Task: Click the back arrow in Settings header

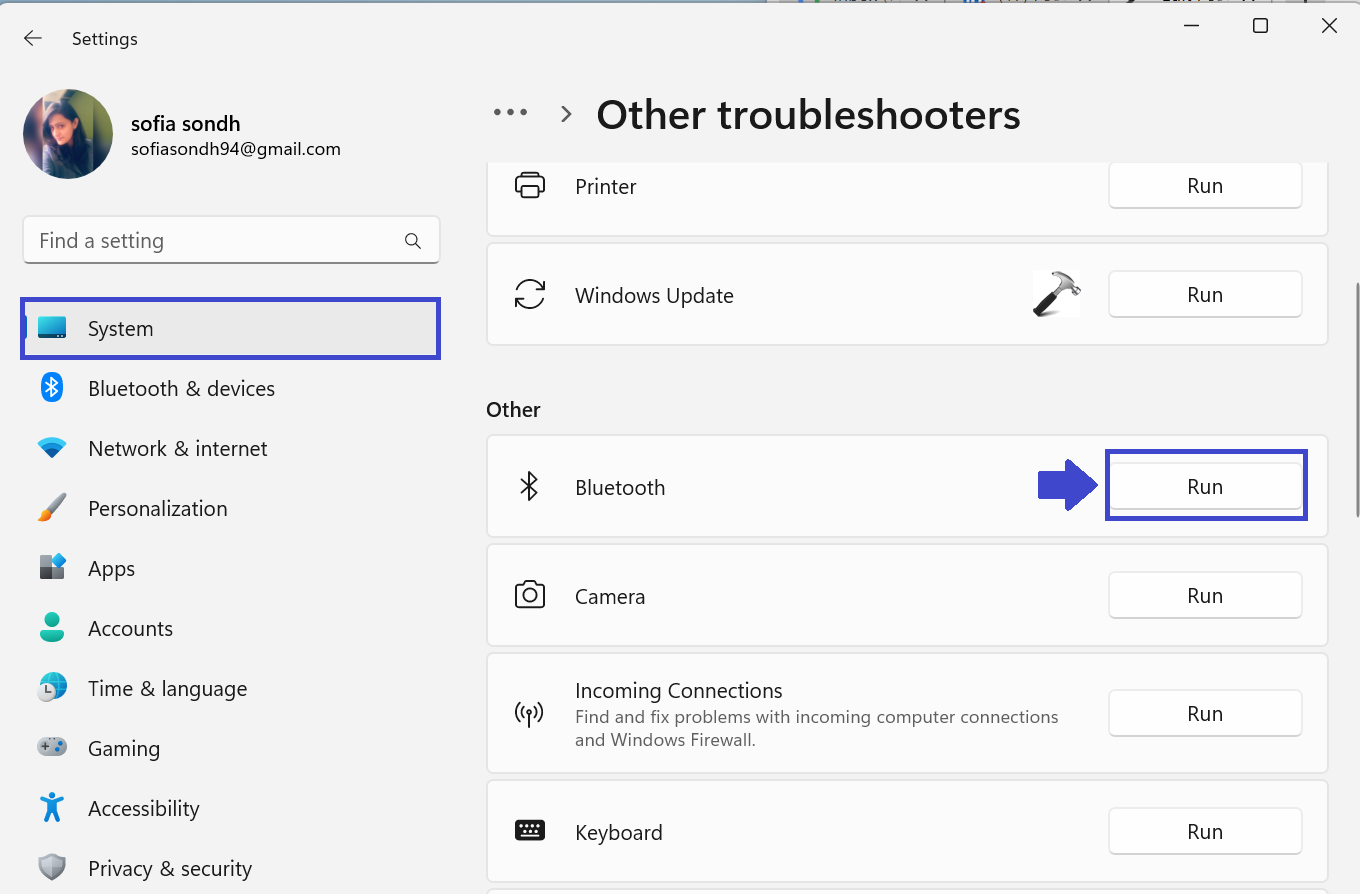Action: [x=33, y=39]
